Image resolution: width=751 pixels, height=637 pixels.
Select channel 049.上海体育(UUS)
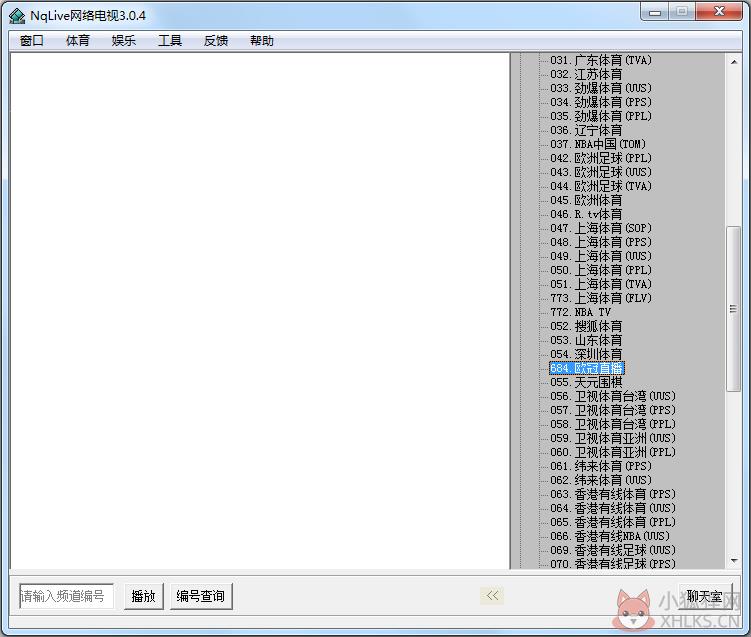(601, 256)
